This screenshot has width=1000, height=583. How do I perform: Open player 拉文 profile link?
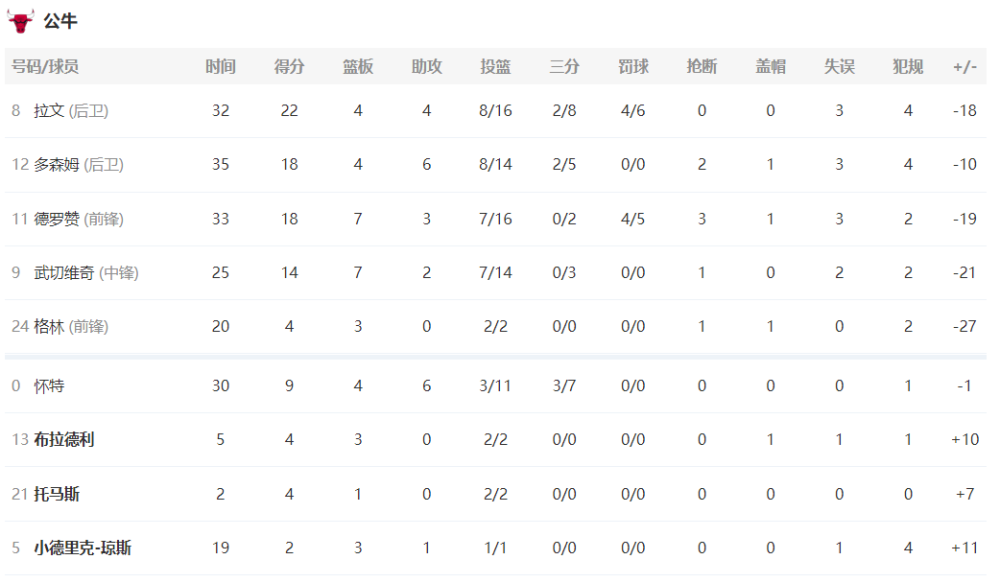(49, 111)
